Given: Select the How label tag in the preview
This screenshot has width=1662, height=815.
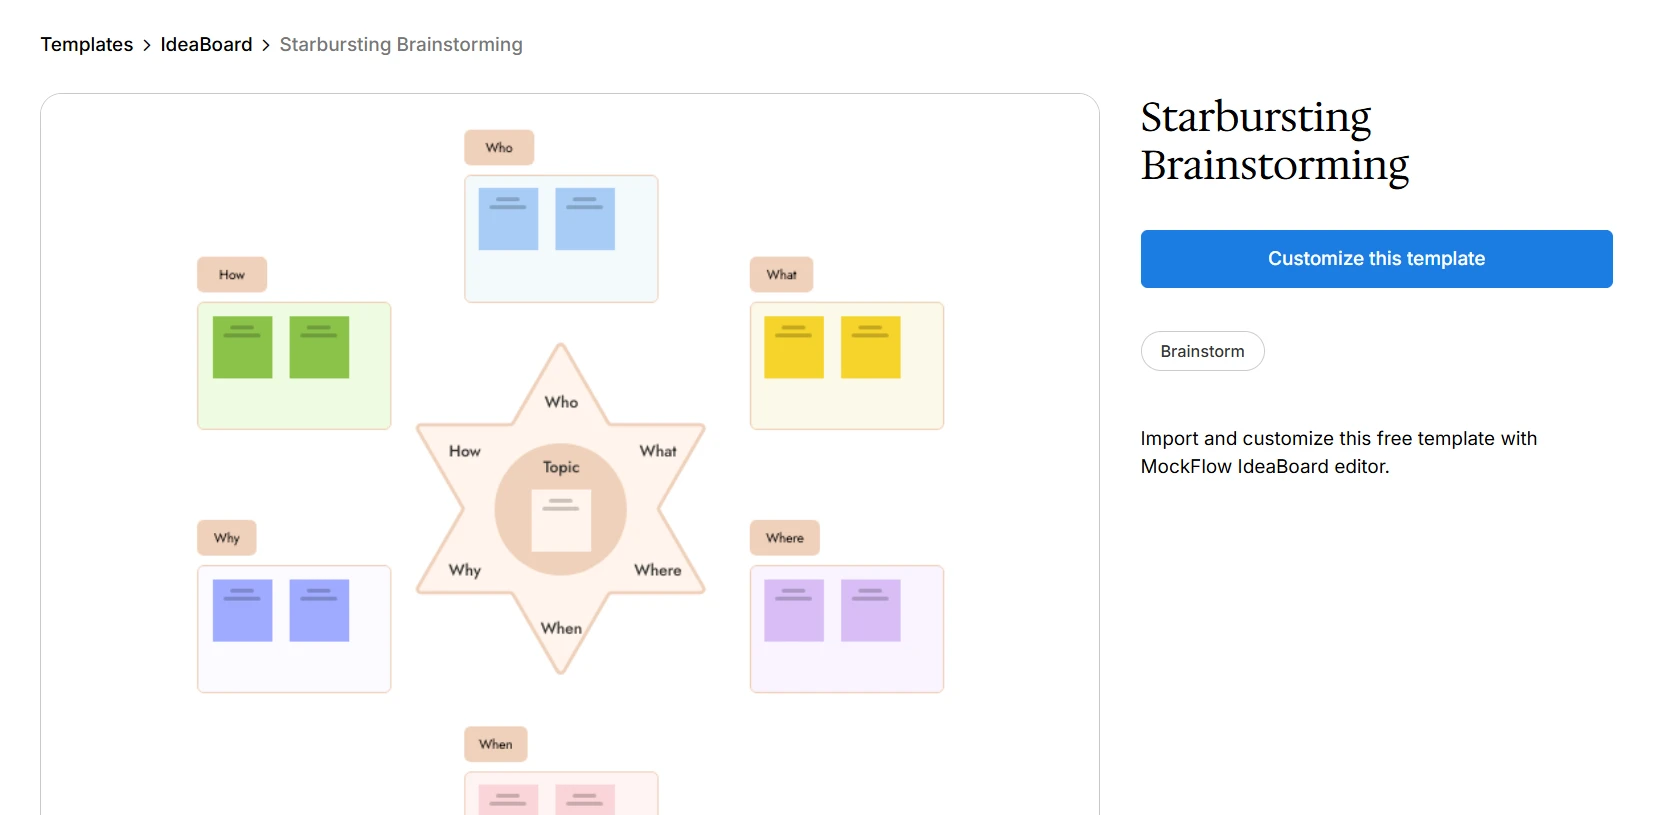Looking at the screenshot, I should coord(231,274).
